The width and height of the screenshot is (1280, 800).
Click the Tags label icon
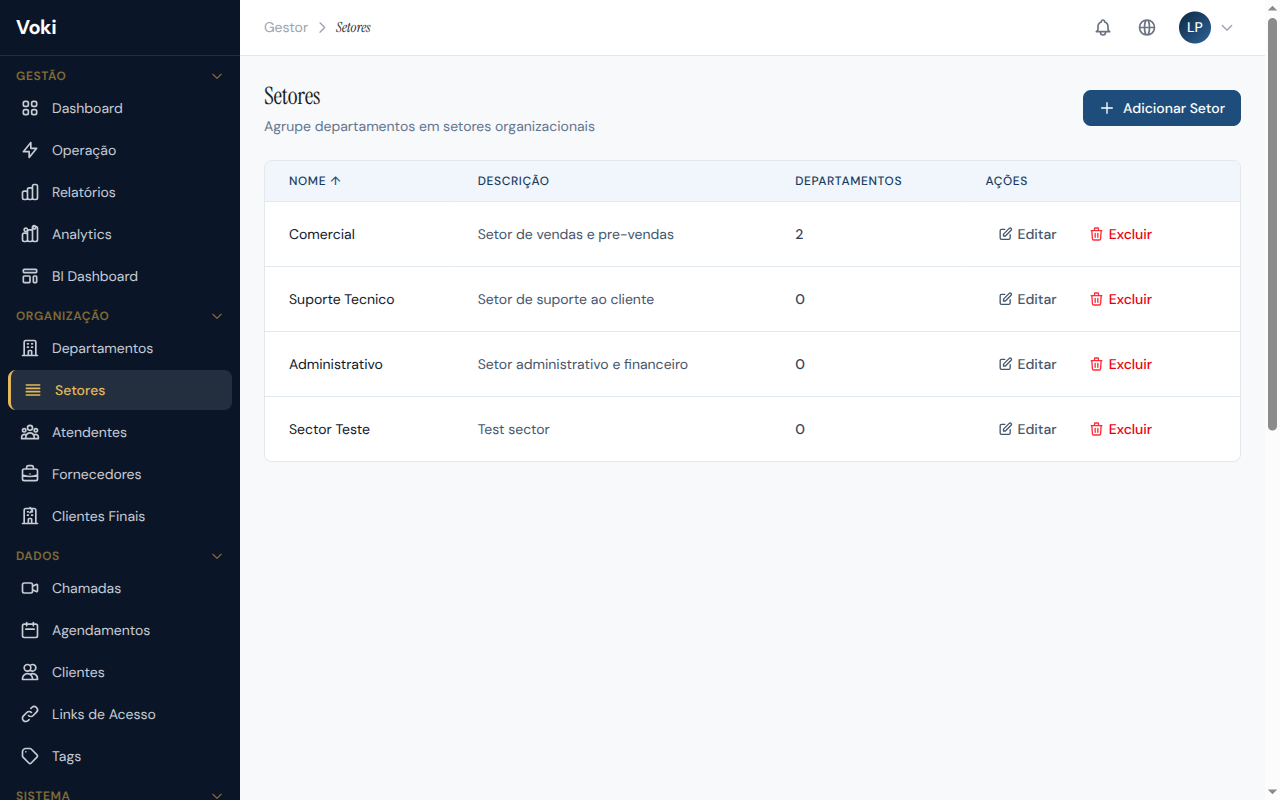[x=30, y=756]
